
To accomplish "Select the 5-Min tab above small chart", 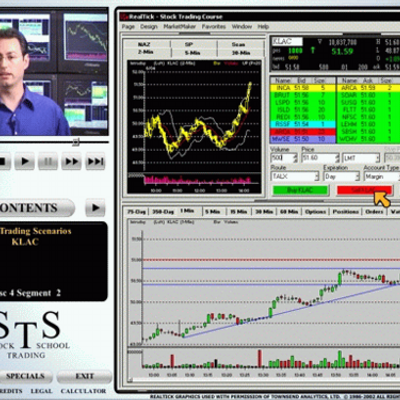I will point(192,53).
